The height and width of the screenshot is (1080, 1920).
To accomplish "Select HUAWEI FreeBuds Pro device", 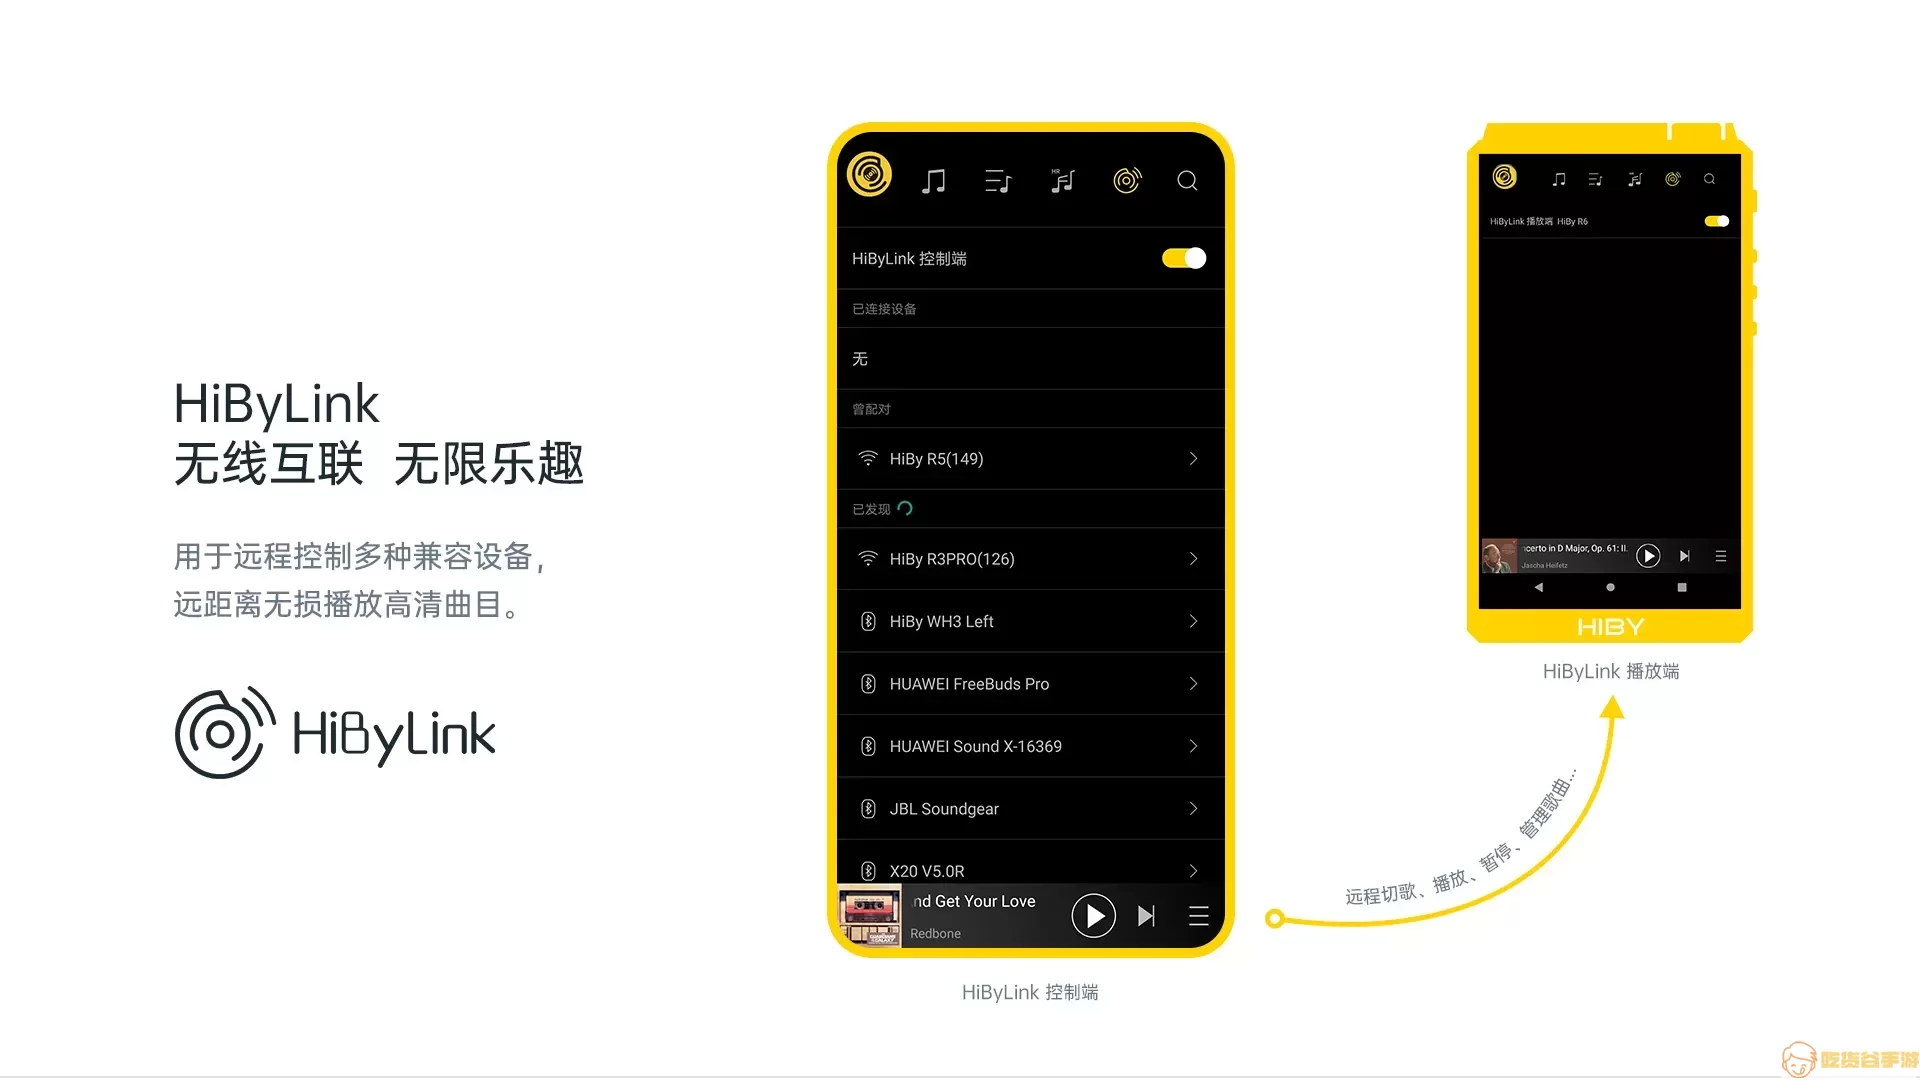I will coord(1029,683).
